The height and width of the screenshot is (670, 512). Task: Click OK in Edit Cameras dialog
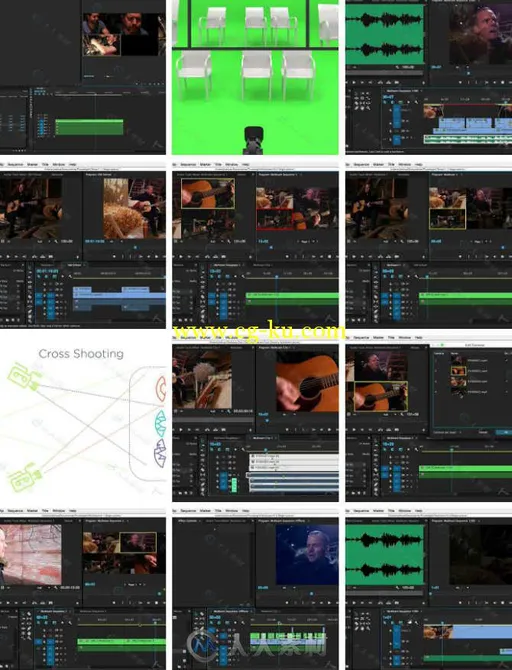pyautogui.click(x=502, y=432)
